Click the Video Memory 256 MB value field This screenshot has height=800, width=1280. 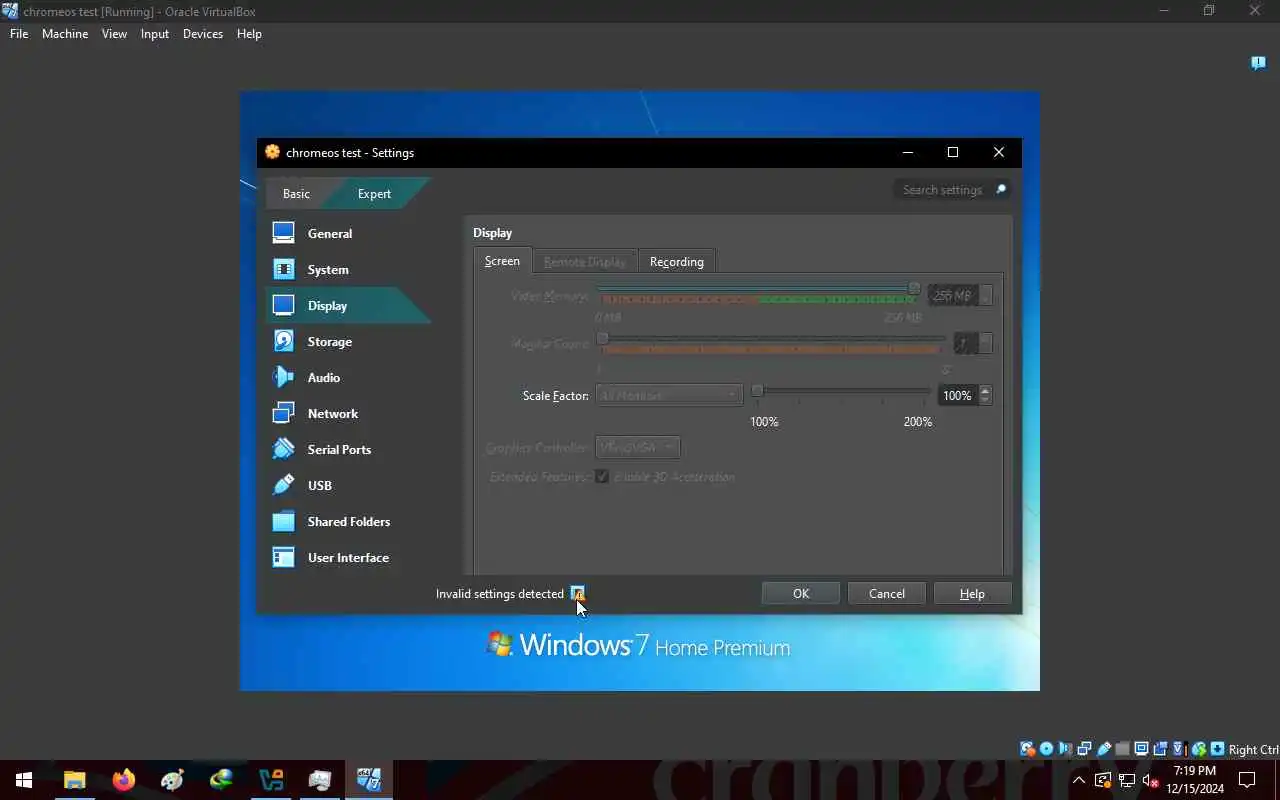coord(953,295)
